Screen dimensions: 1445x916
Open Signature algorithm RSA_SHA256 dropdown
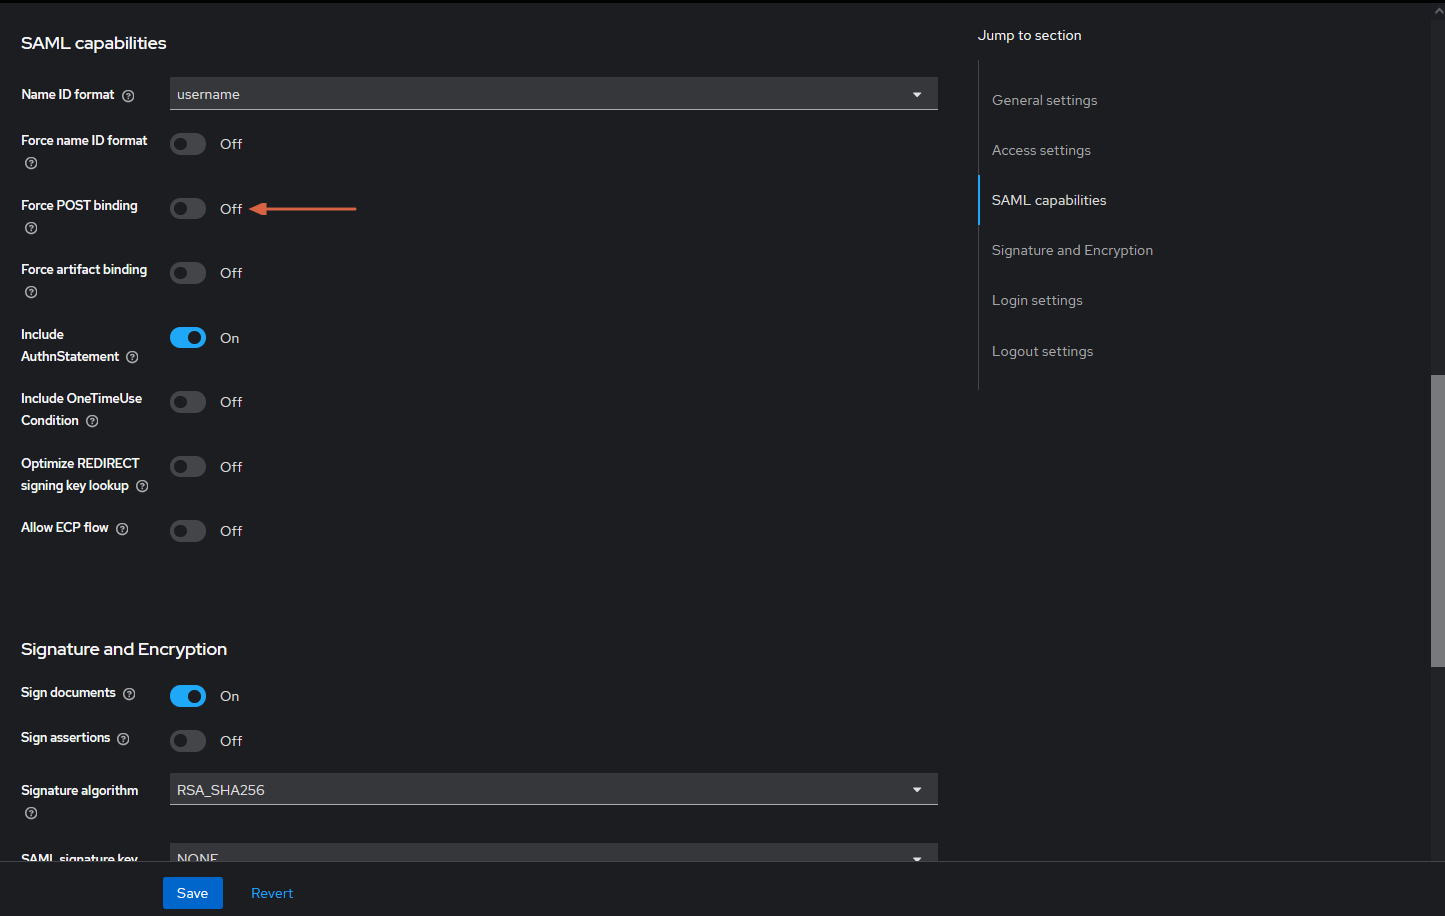554,789
